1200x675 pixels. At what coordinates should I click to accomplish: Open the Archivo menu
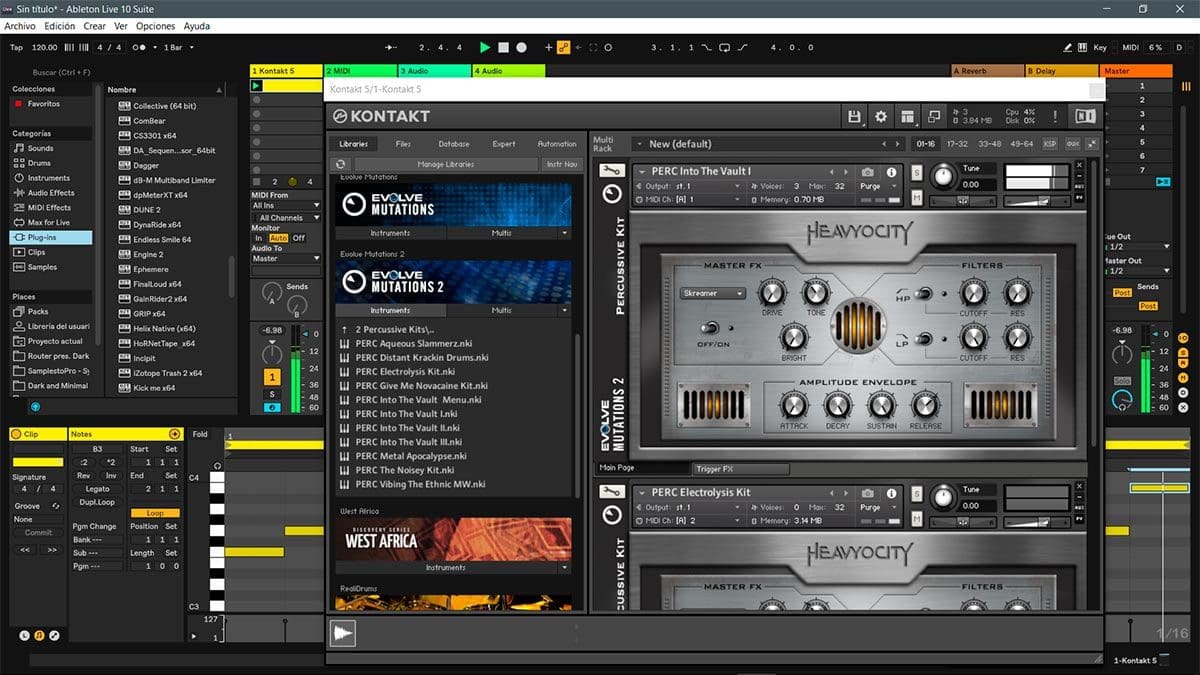(x=20, y=26)
